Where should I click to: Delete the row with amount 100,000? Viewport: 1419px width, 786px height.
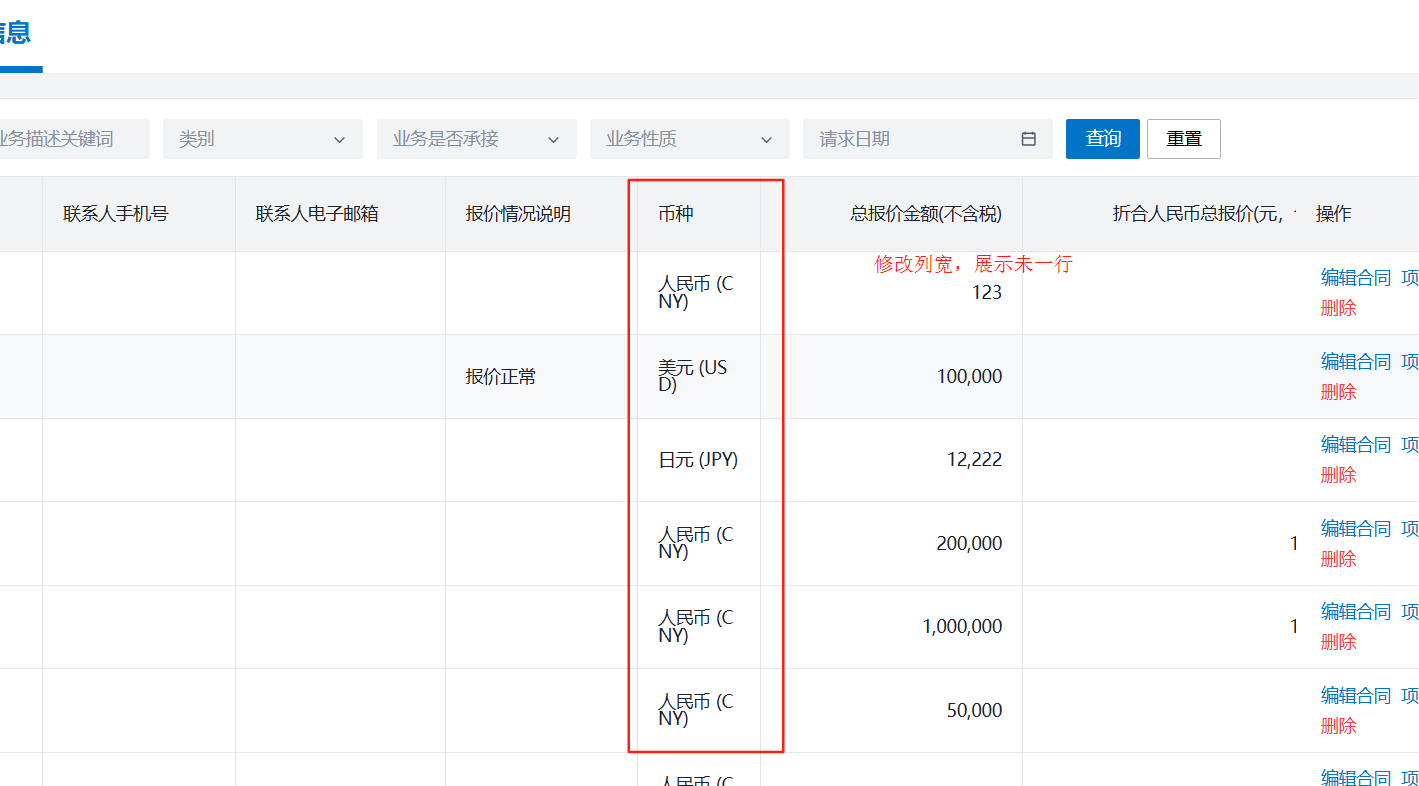(1338, 392)
